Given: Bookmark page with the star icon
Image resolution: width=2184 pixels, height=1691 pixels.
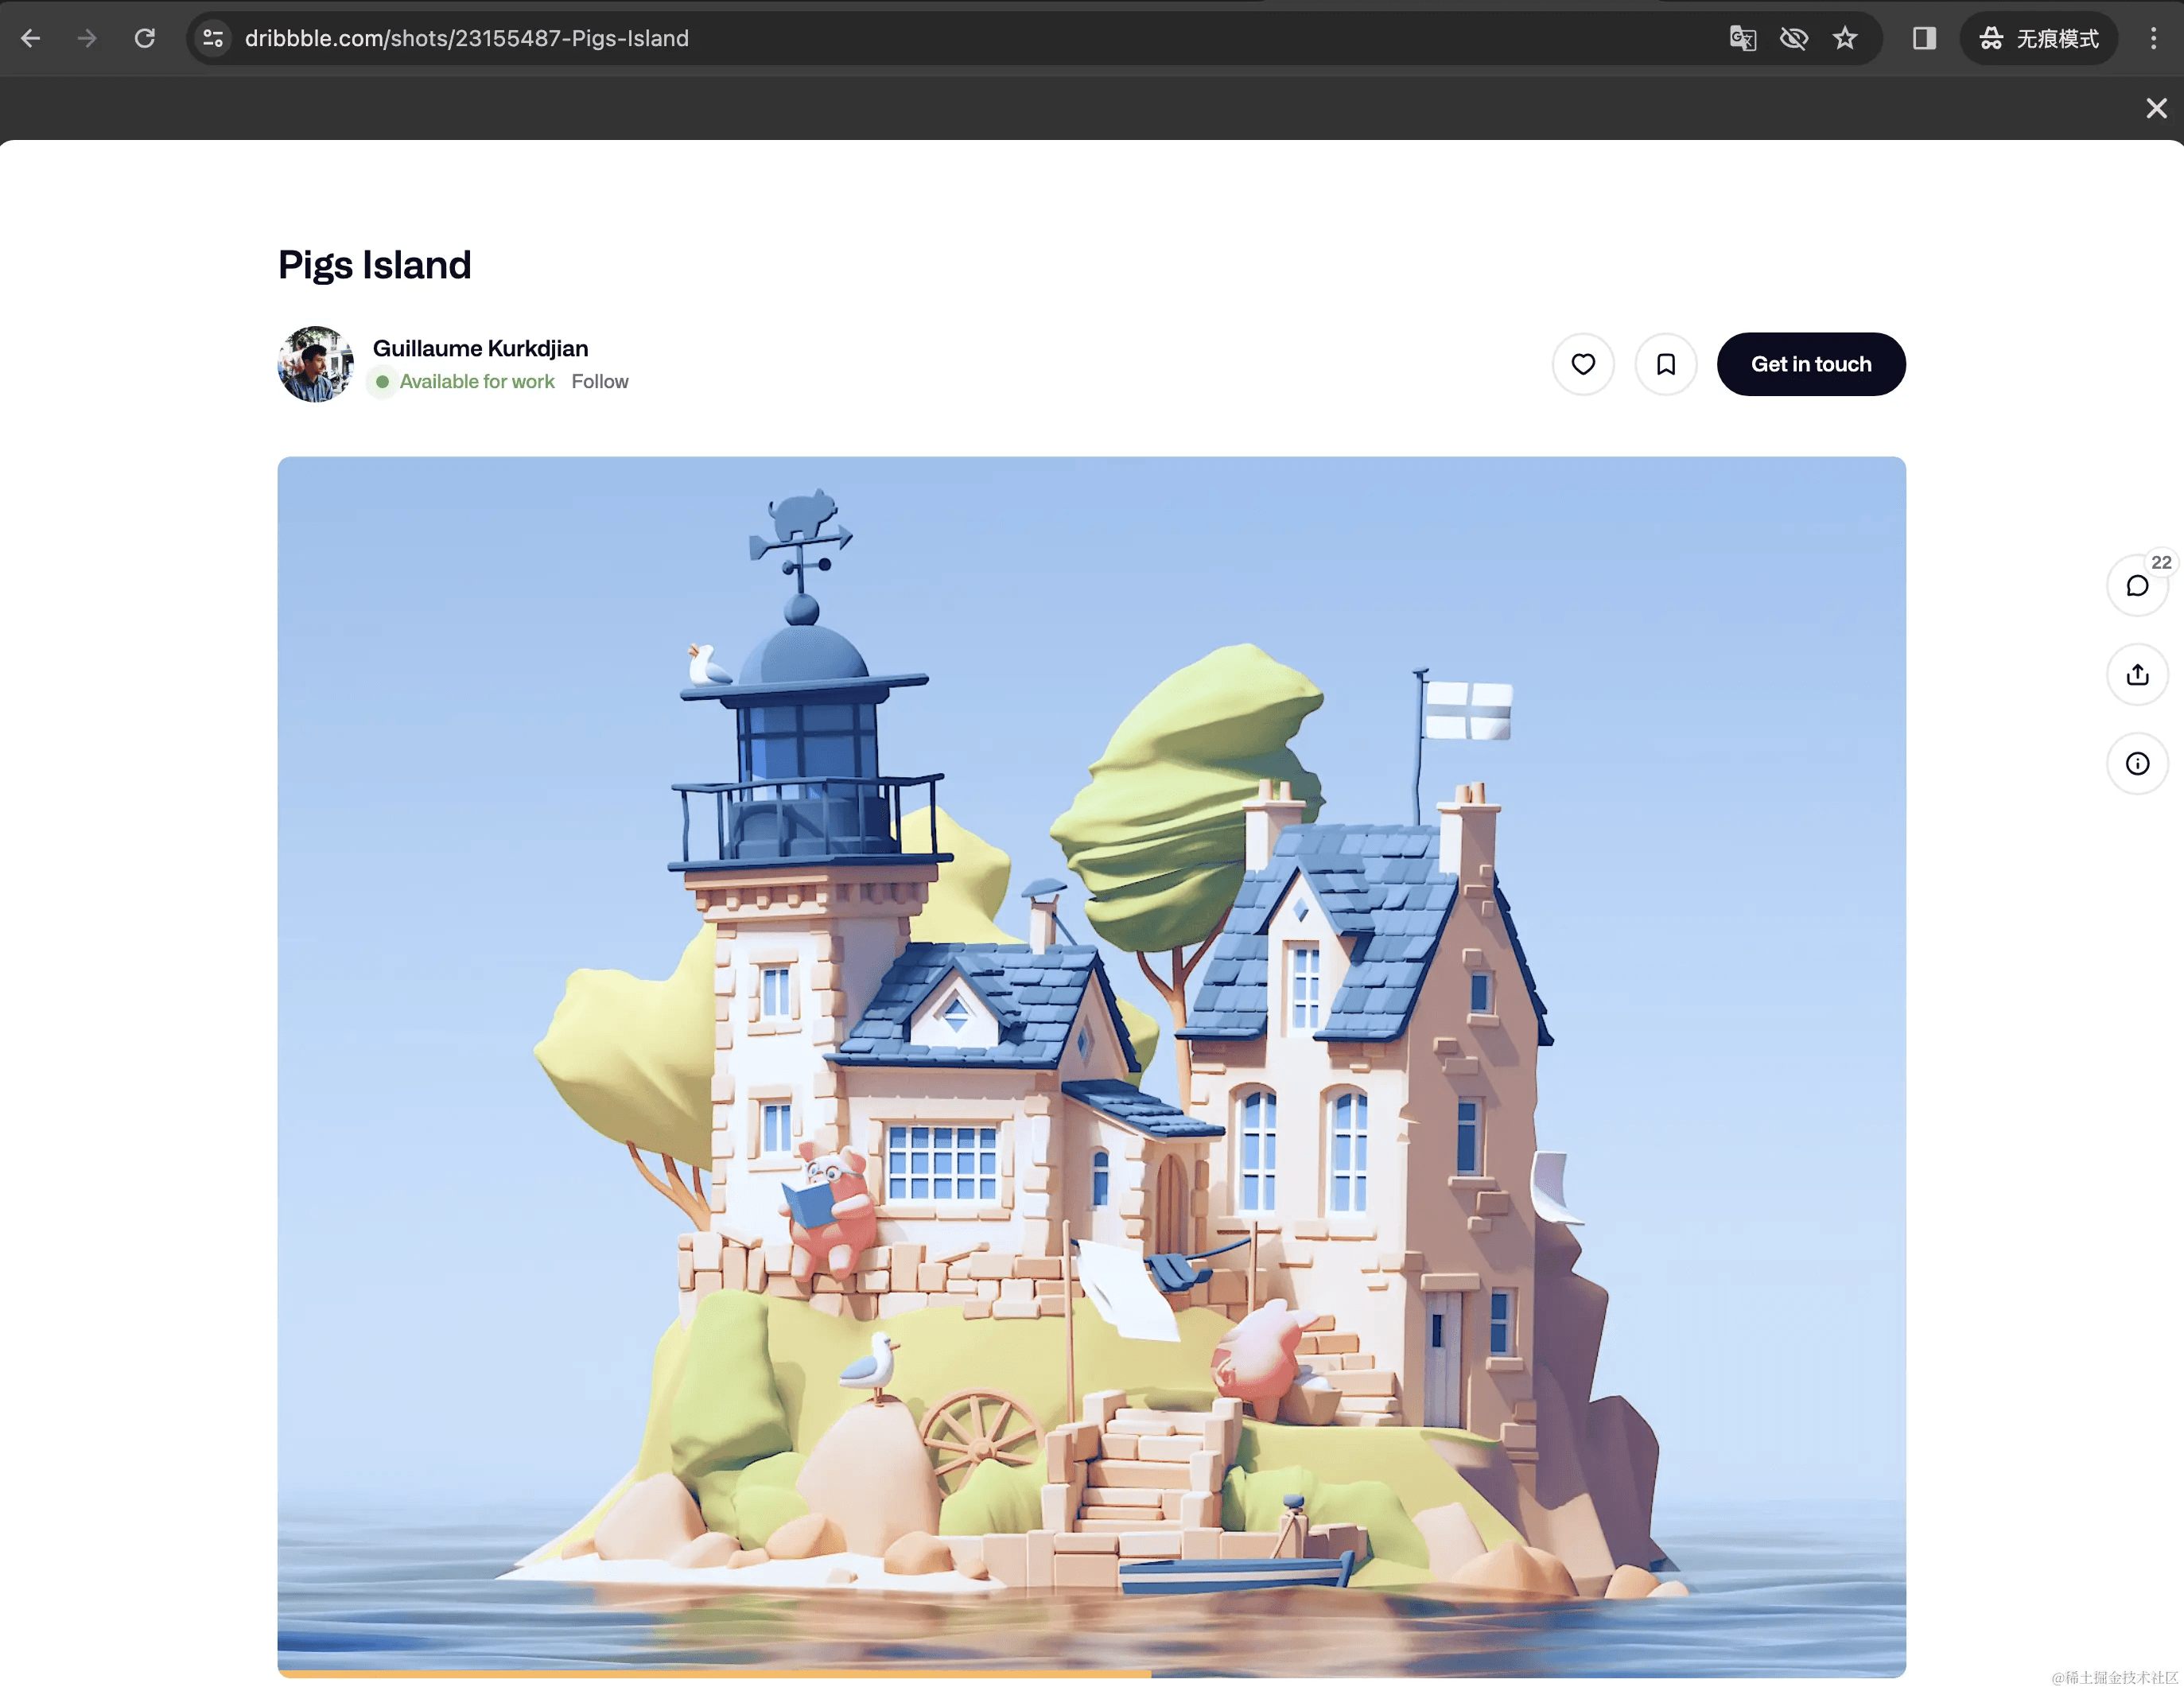Looking at the screenshot, I should coord(1844,38).
